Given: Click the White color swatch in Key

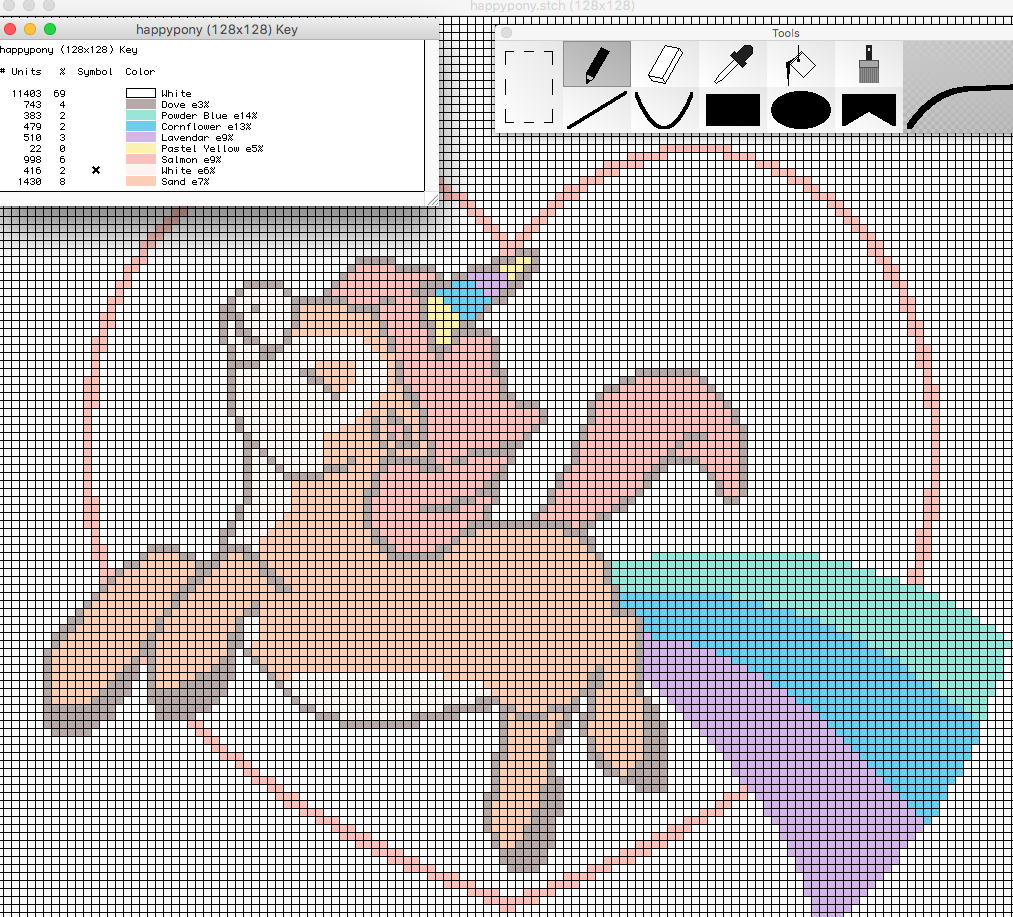Looking at the screenshot, I should pos(141,93).
